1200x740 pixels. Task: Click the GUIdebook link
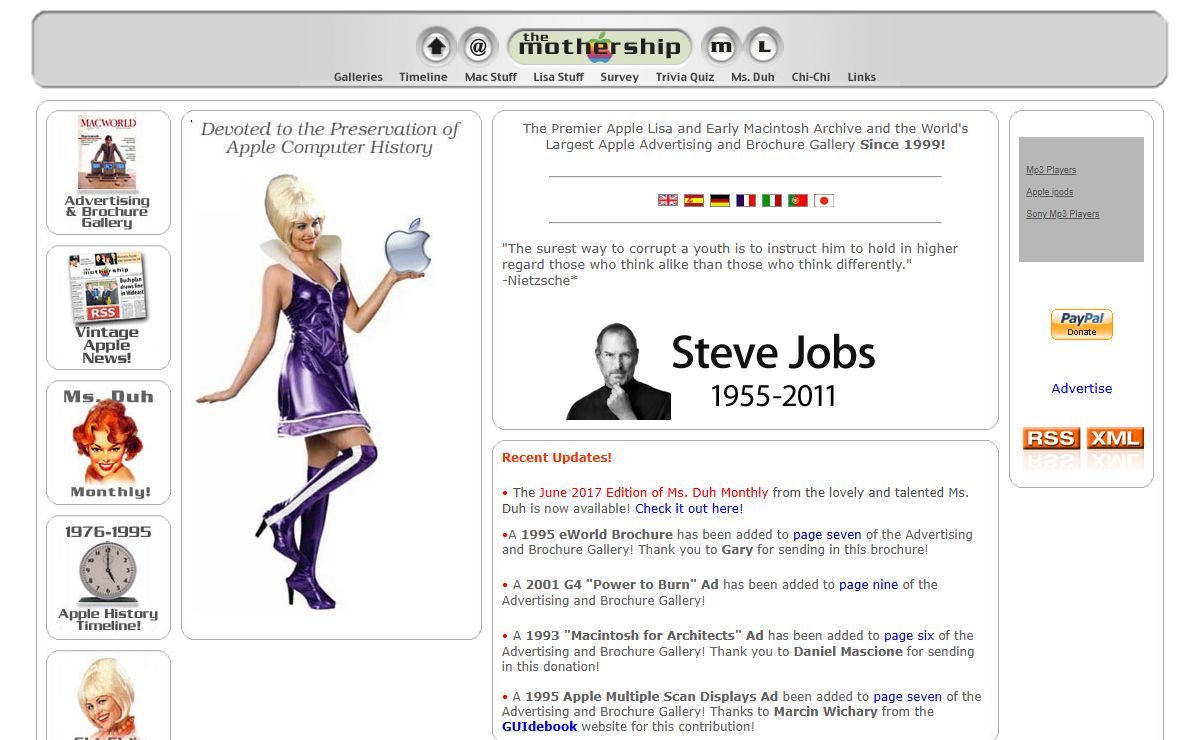click(x=540, y=727)
